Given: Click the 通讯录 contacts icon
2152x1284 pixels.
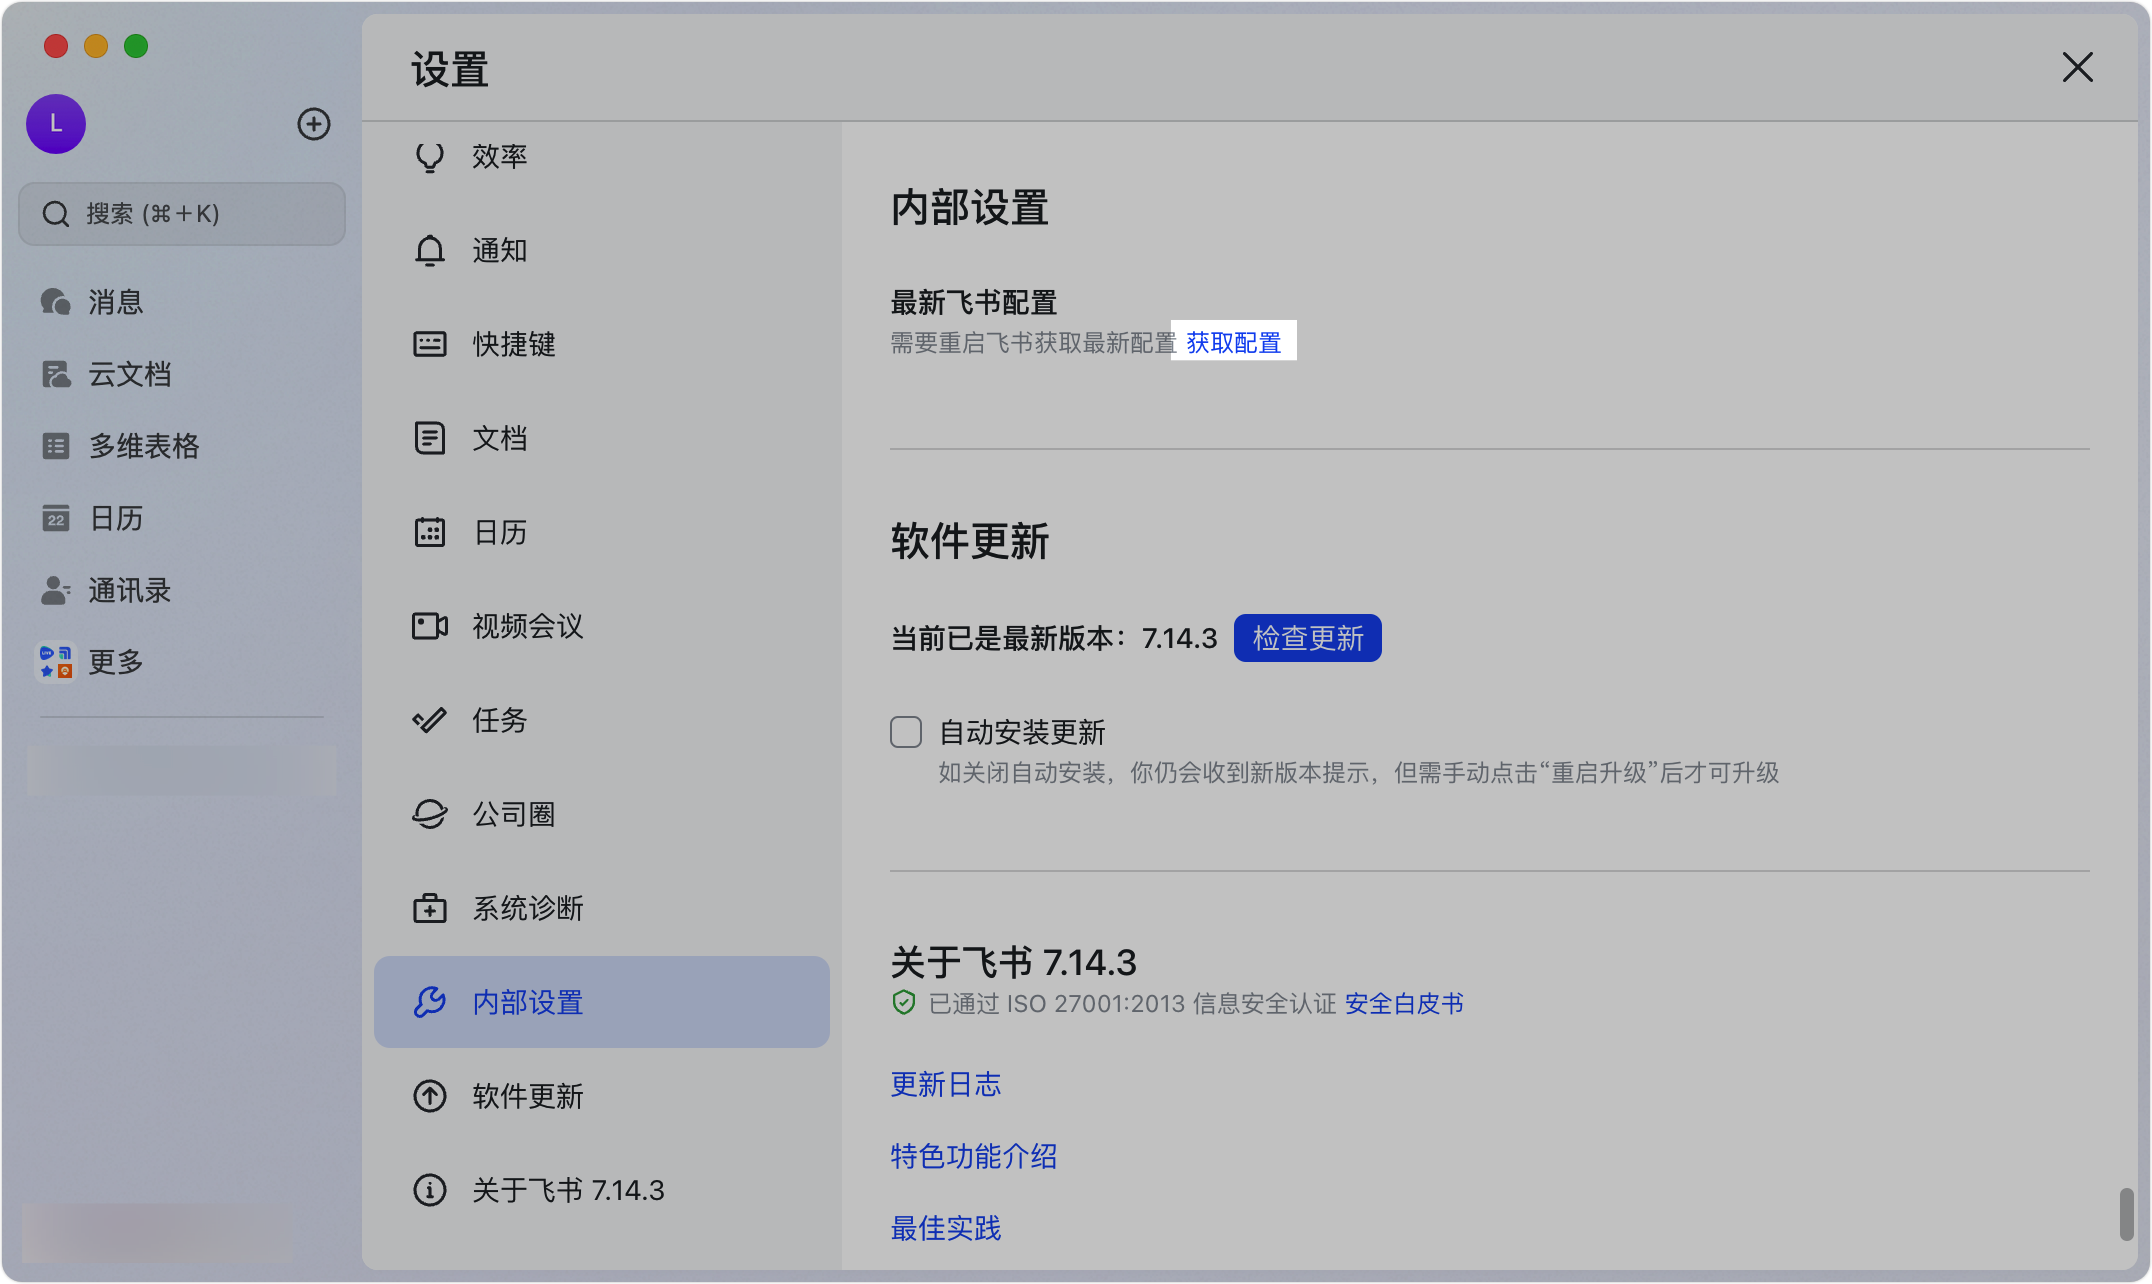Looking at the screenshot, I should tap(56, 590).
